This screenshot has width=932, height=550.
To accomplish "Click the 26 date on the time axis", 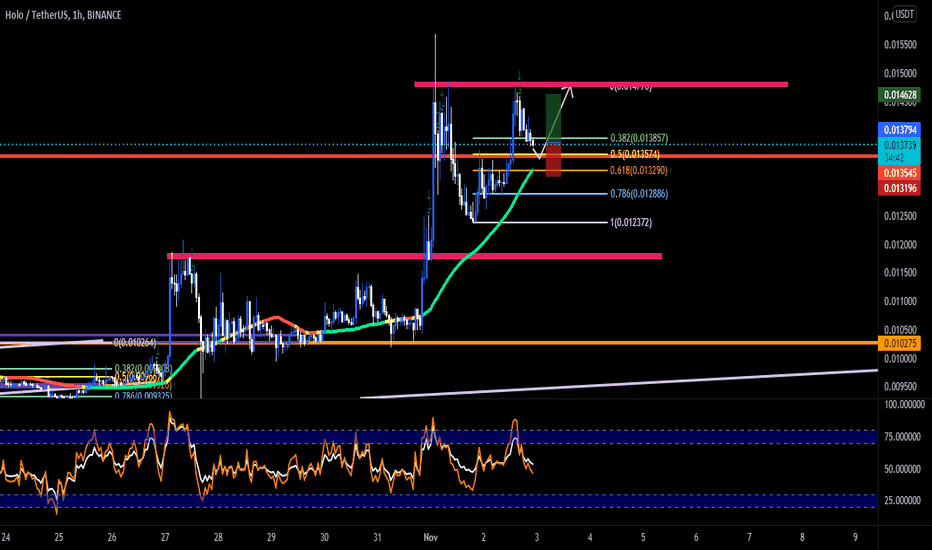I will [x=112, y=537].
